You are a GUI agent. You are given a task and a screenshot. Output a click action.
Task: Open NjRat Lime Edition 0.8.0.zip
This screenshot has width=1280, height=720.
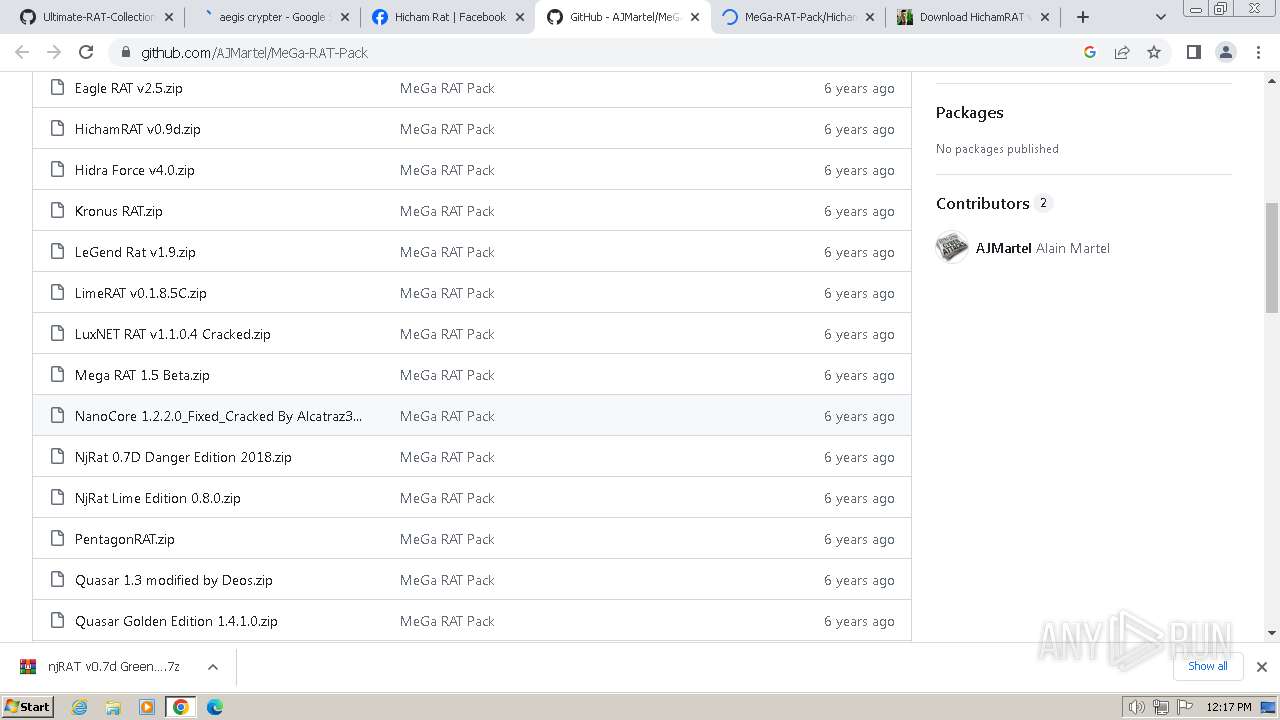click(x=157, y=498)
